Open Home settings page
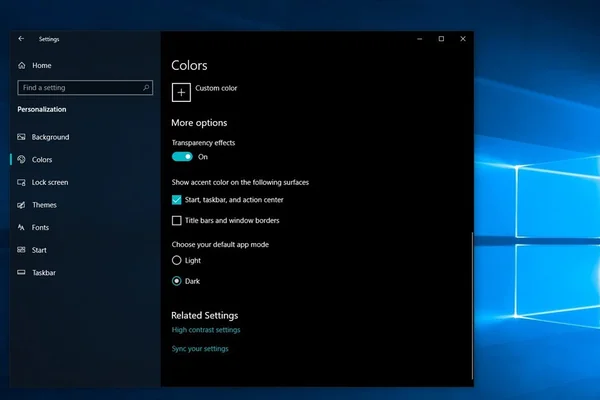The image size is (600, 400). click(x=42, y=65)
